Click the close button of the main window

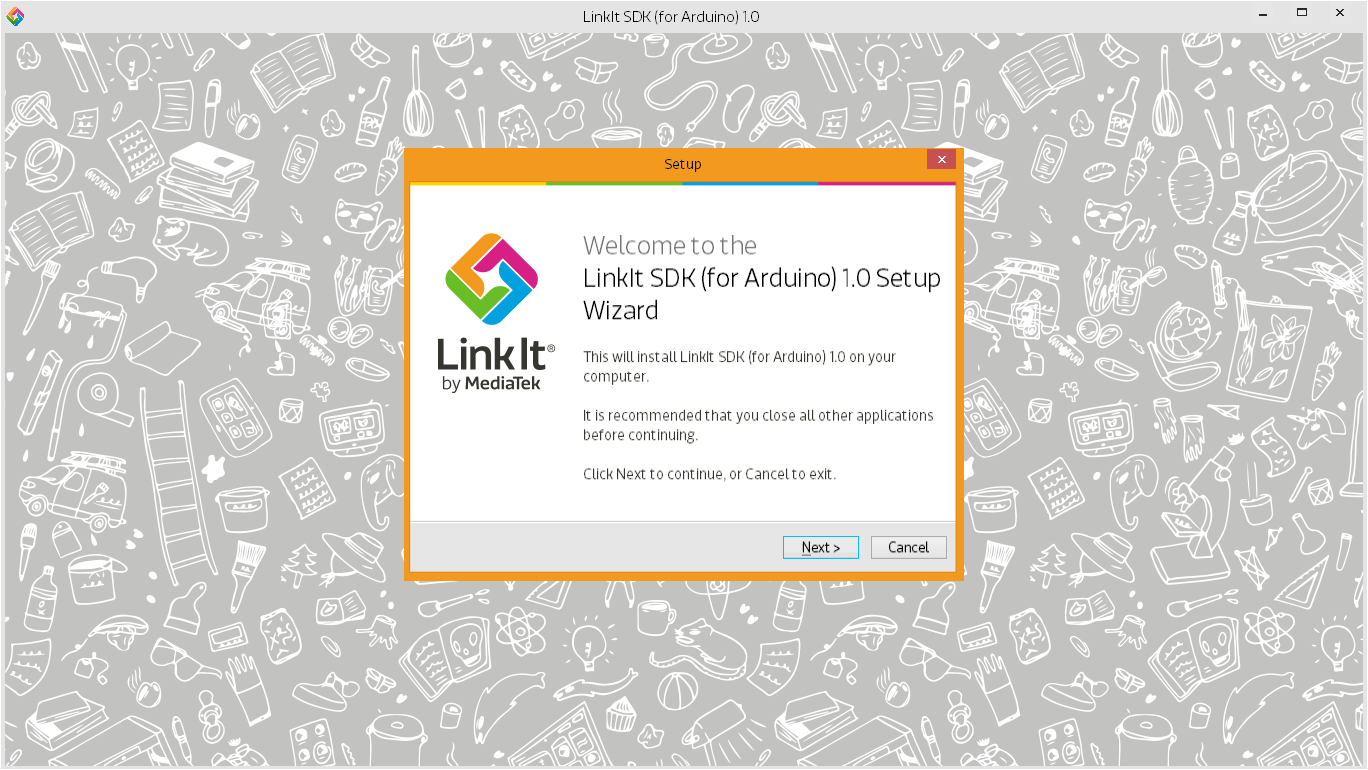coord(1339,14)
